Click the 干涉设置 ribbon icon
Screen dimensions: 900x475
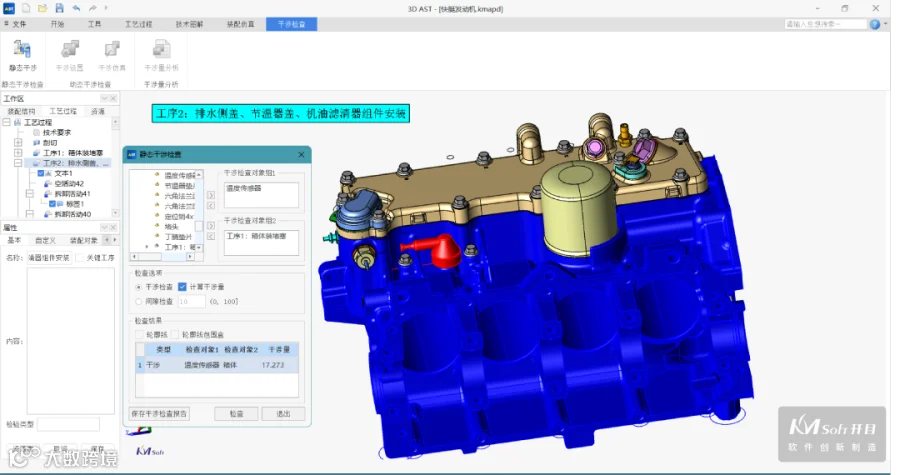[69, 50]
